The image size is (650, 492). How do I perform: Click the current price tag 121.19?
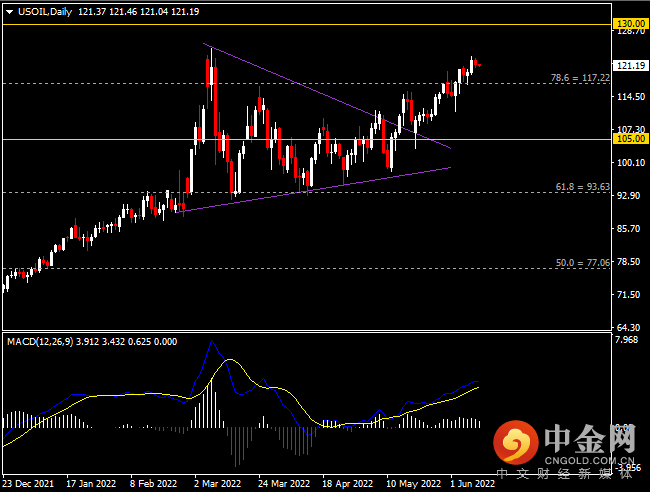click(631, 65)
